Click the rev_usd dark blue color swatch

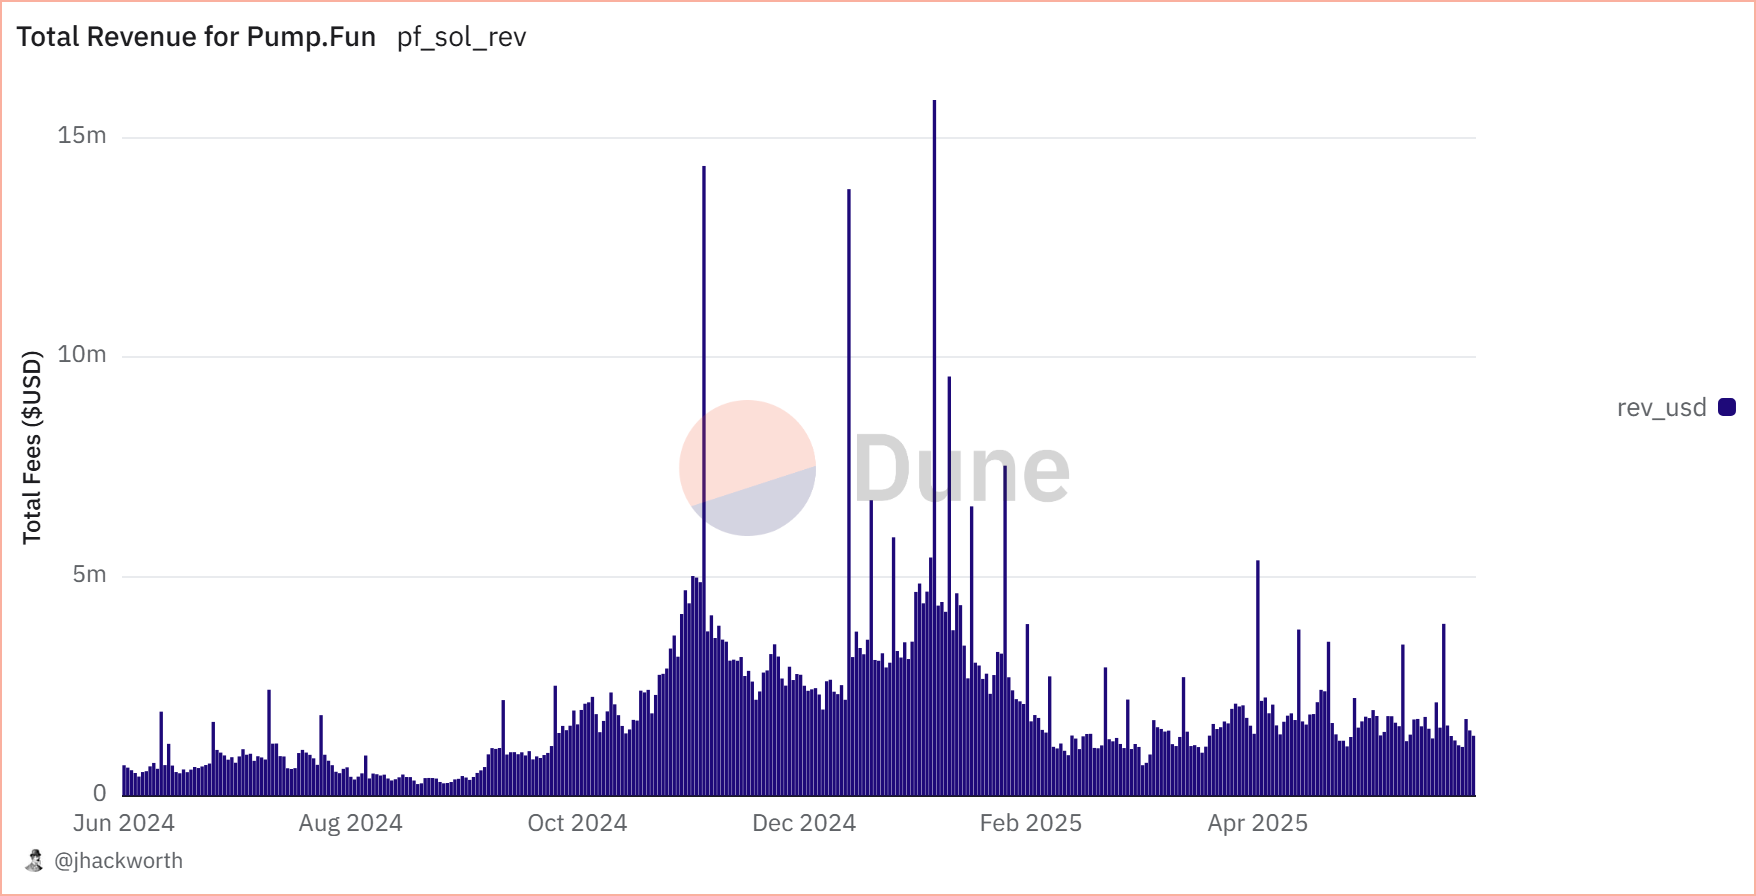coord(1727,407)
